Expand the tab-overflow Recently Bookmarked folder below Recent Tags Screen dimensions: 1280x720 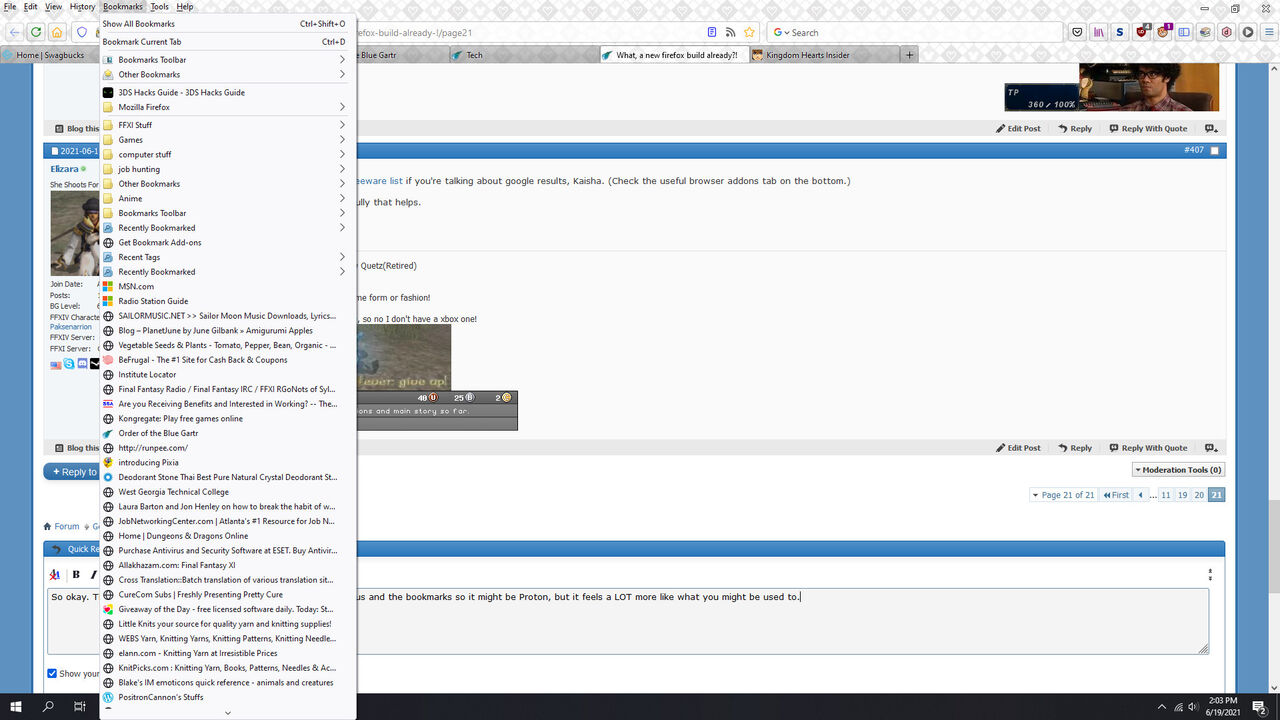click(228, 272)
